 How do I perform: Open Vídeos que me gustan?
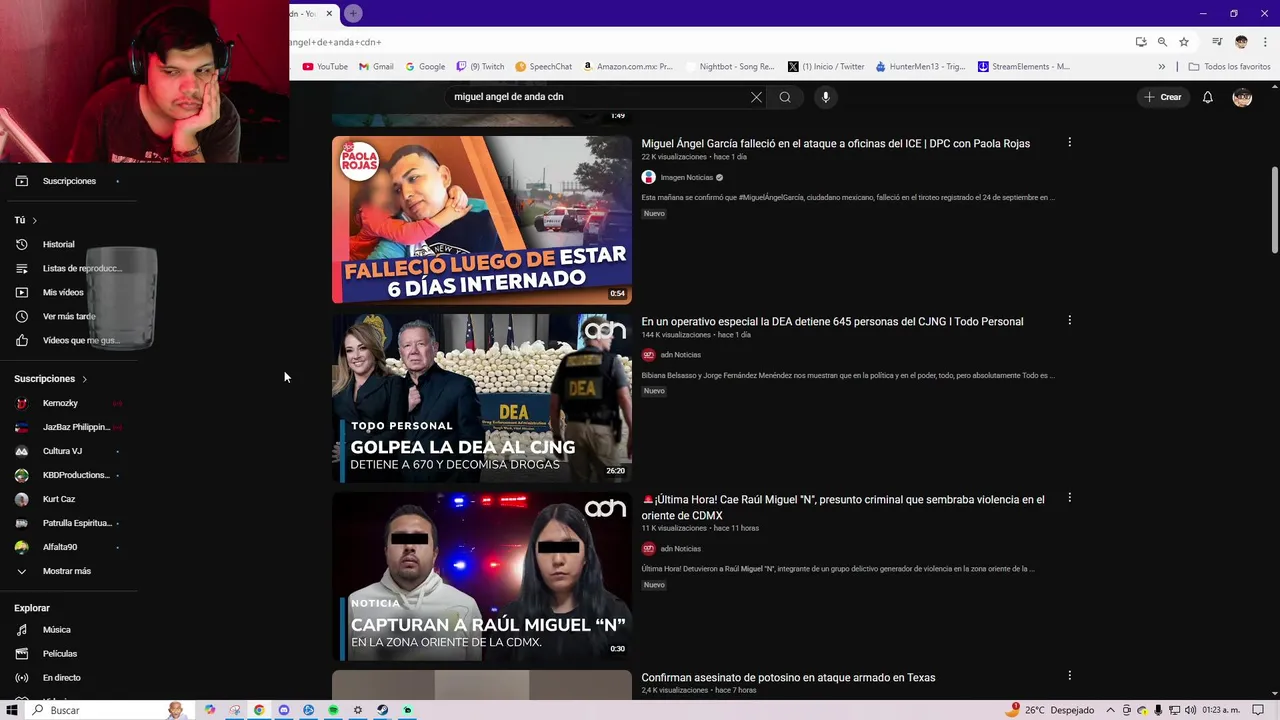pos(70,340)
